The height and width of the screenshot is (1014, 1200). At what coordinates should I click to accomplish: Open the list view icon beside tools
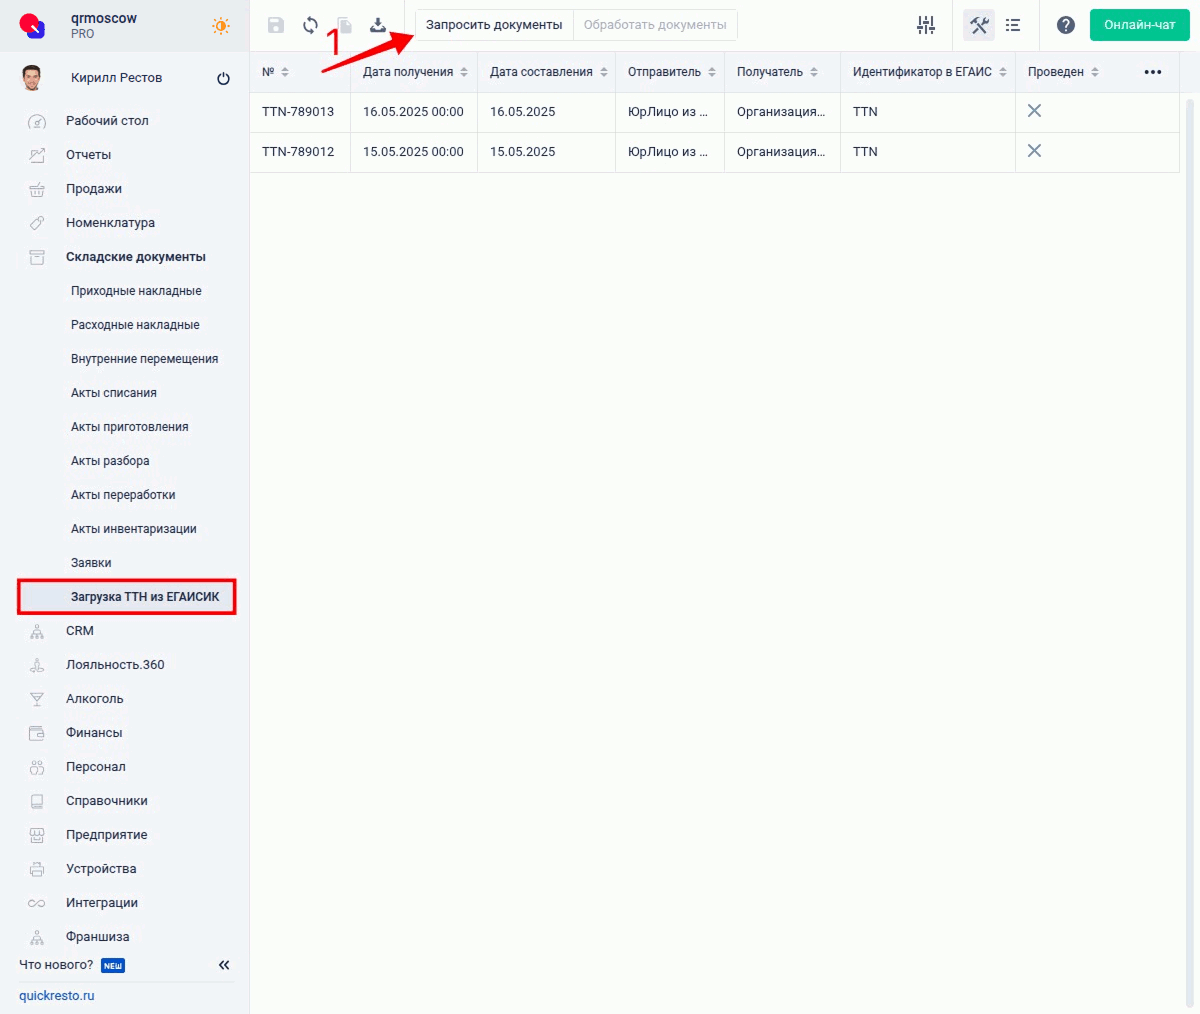(1013, 25)
